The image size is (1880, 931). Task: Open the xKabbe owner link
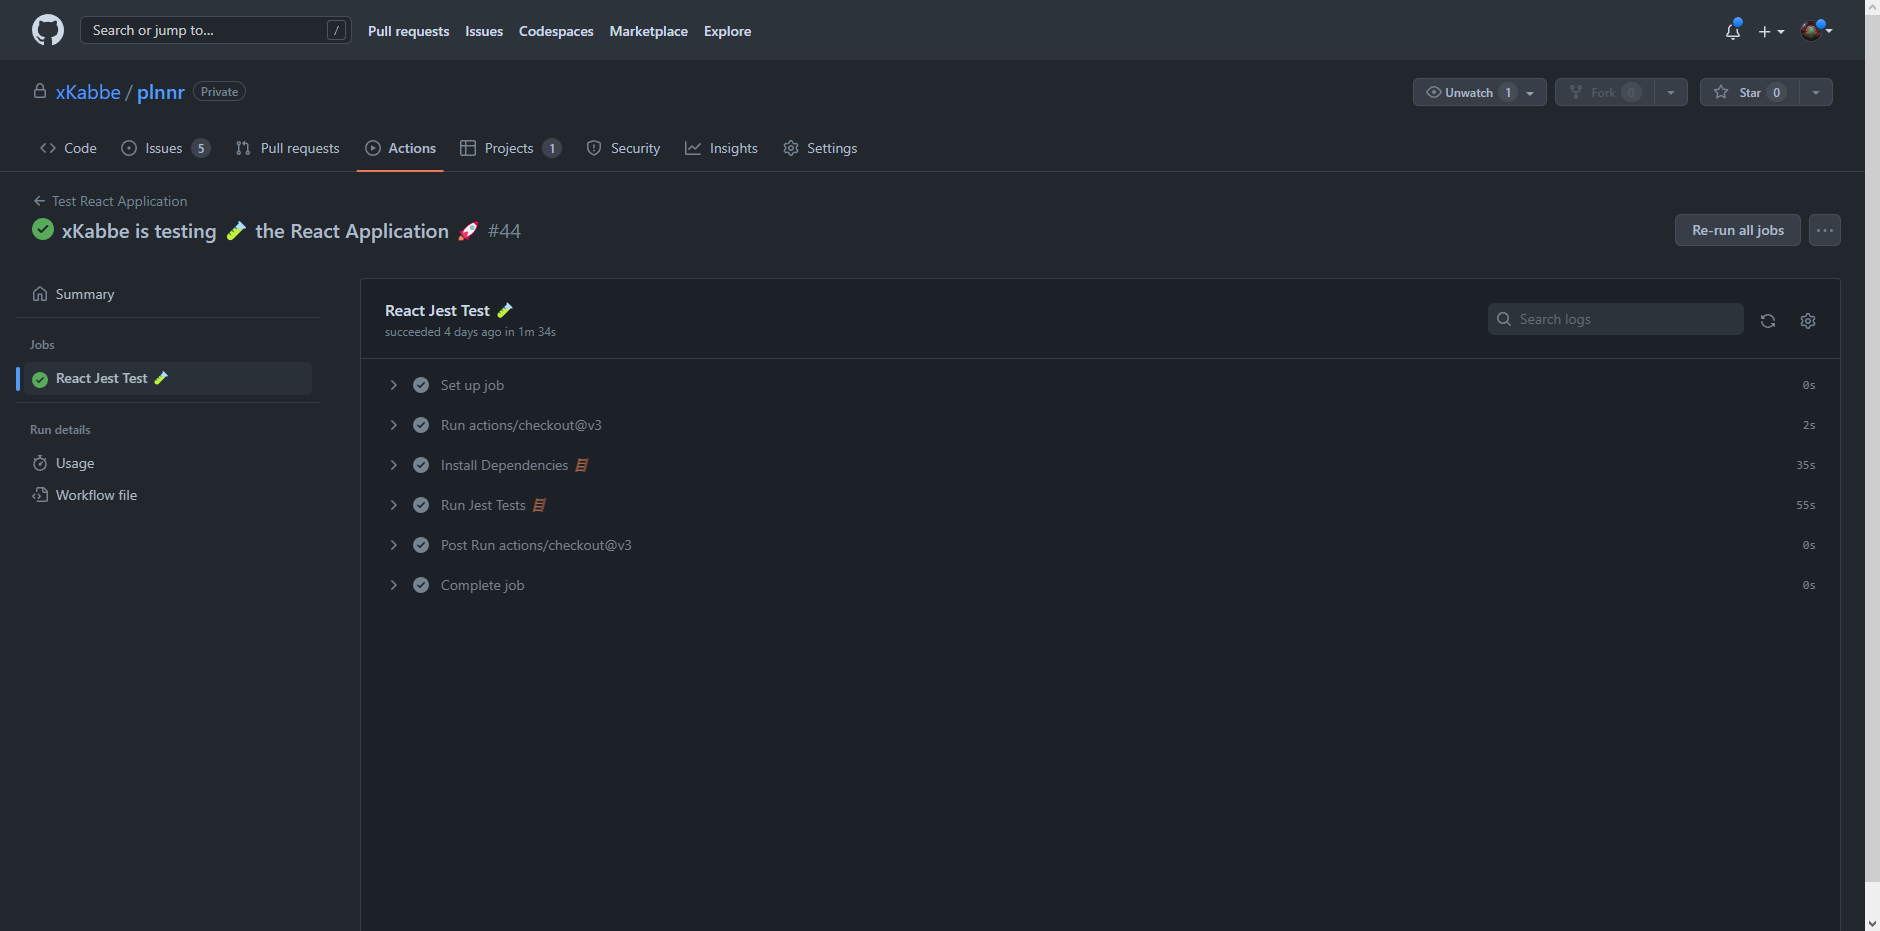[88, 92]
